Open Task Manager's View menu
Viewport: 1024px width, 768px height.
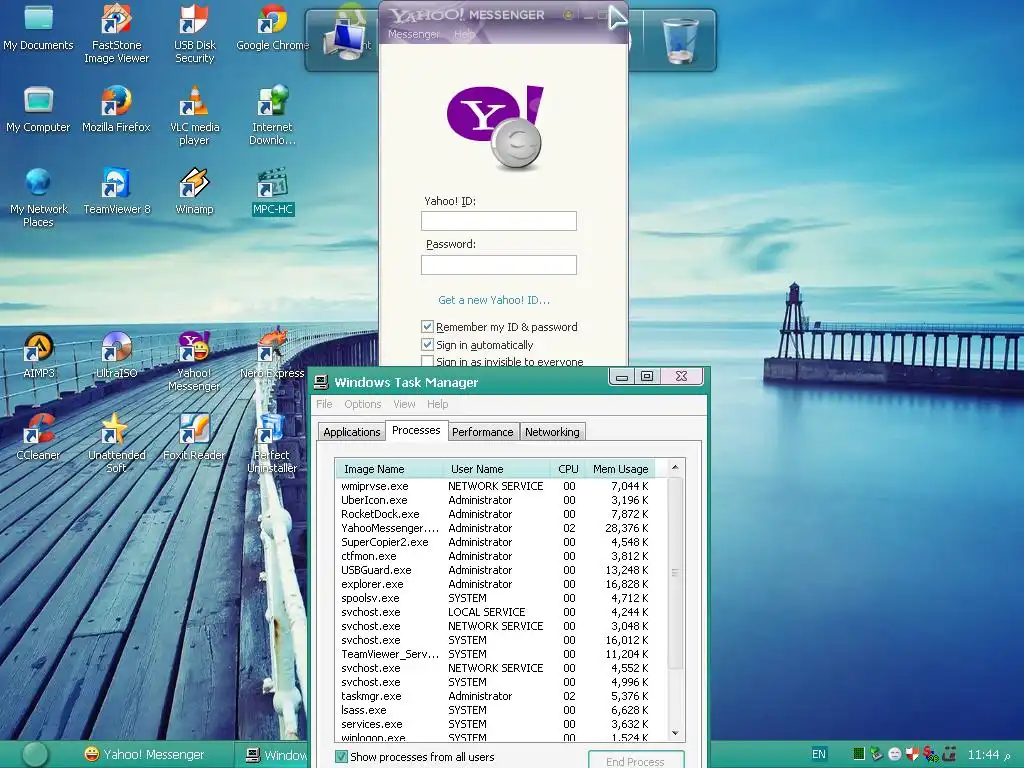click(404, 404)
